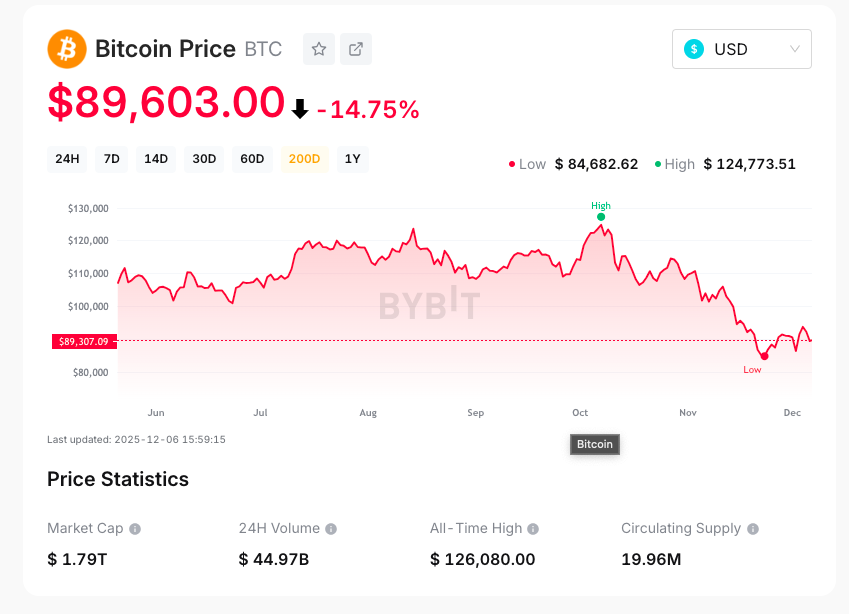Image resolution: width=849 pixels, height=614 pixels.
Task: Click the red Low marker on chart
Action: tap(764, 356)
